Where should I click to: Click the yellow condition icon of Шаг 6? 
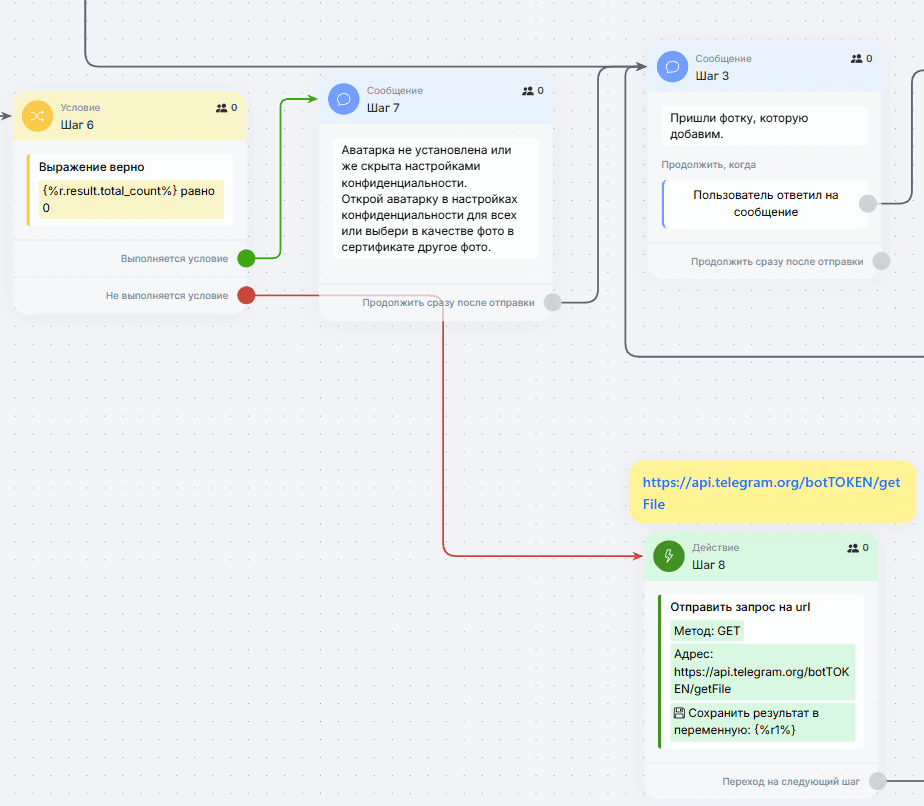pyautogui.click(x=37, y=116)
